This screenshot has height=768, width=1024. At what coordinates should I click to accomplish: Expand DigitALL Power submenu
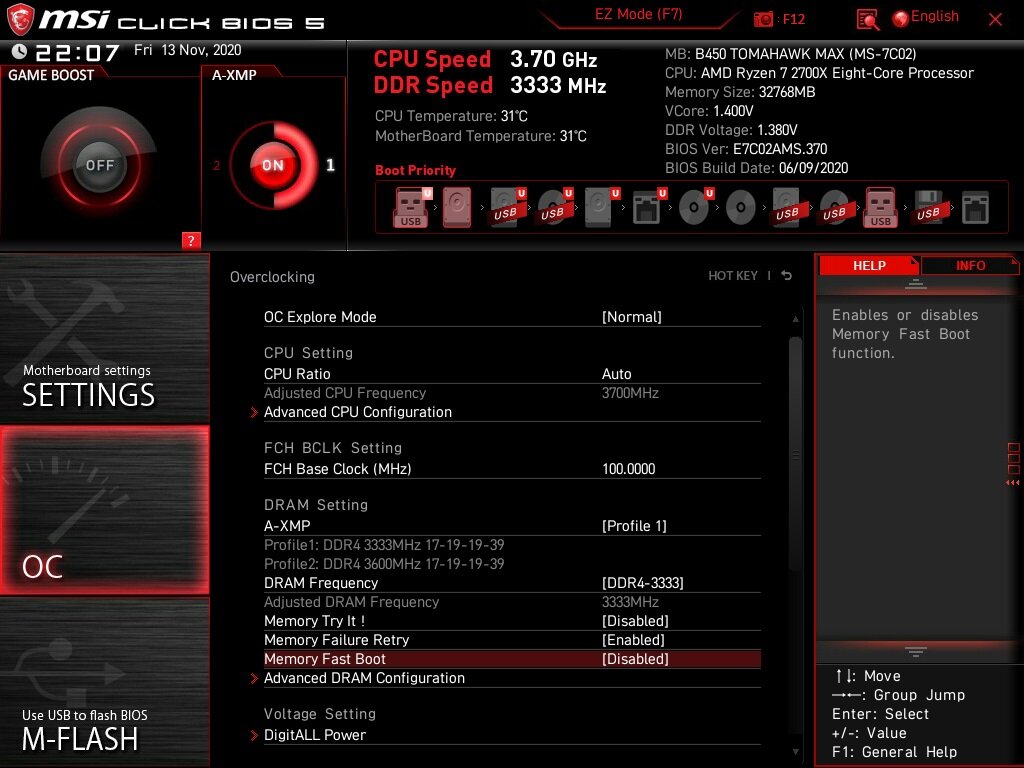pos(314,735)
